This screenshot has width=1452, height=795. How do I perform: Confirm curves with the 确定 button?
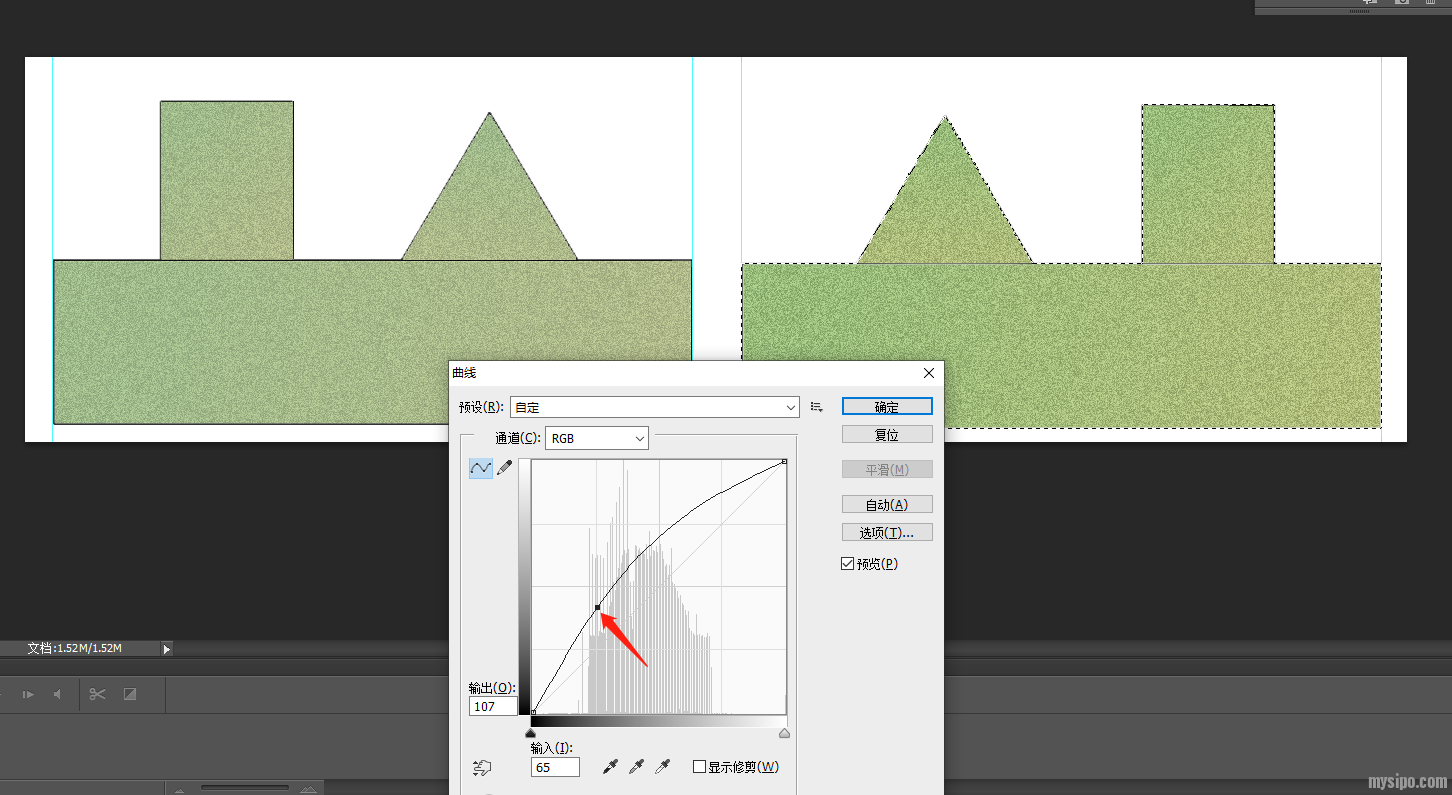886,406
